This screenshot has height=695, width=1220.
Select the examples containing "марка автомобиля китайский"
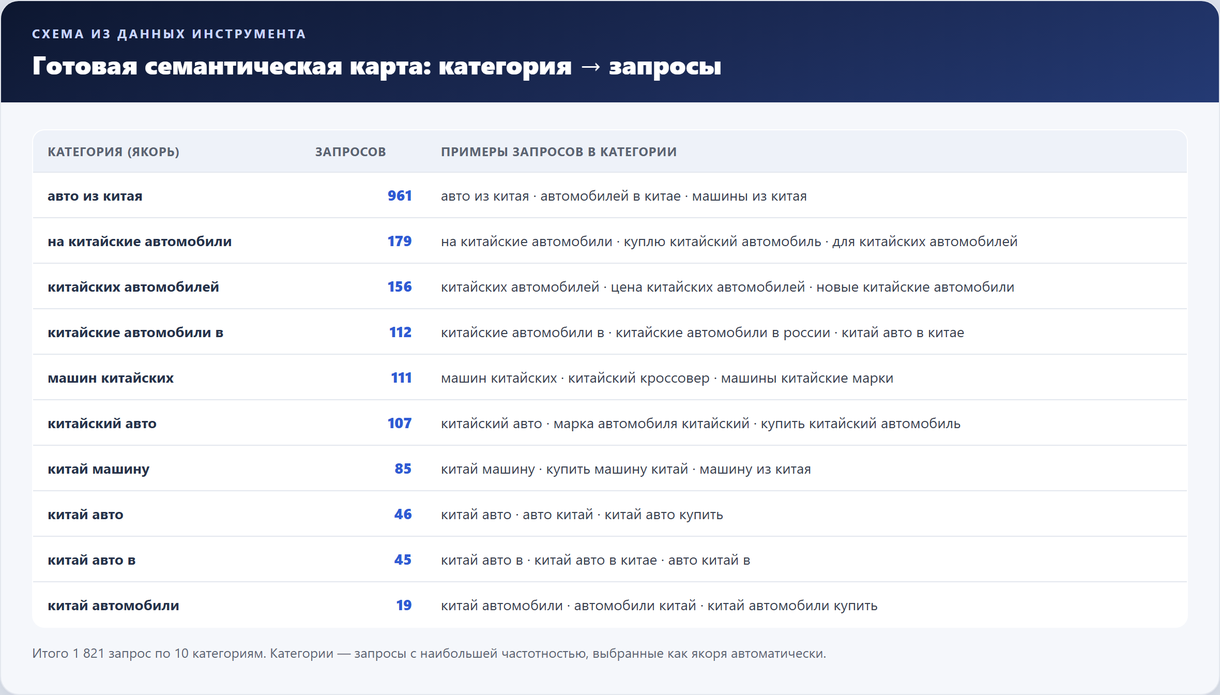click(701, 423)
